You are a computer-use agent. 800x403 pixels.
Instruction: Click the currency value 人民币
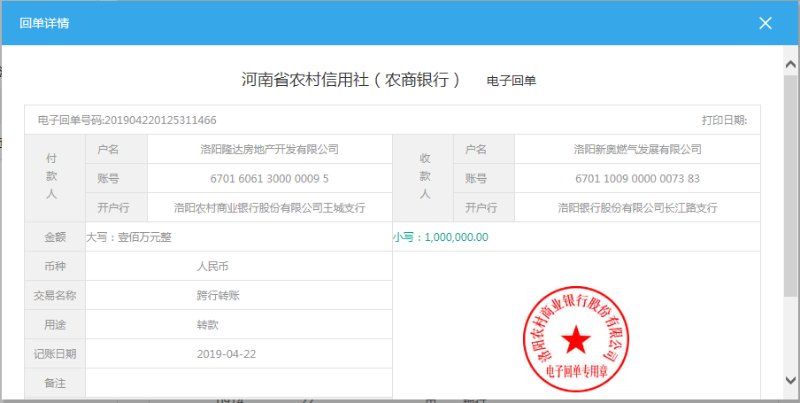point(213,266)
